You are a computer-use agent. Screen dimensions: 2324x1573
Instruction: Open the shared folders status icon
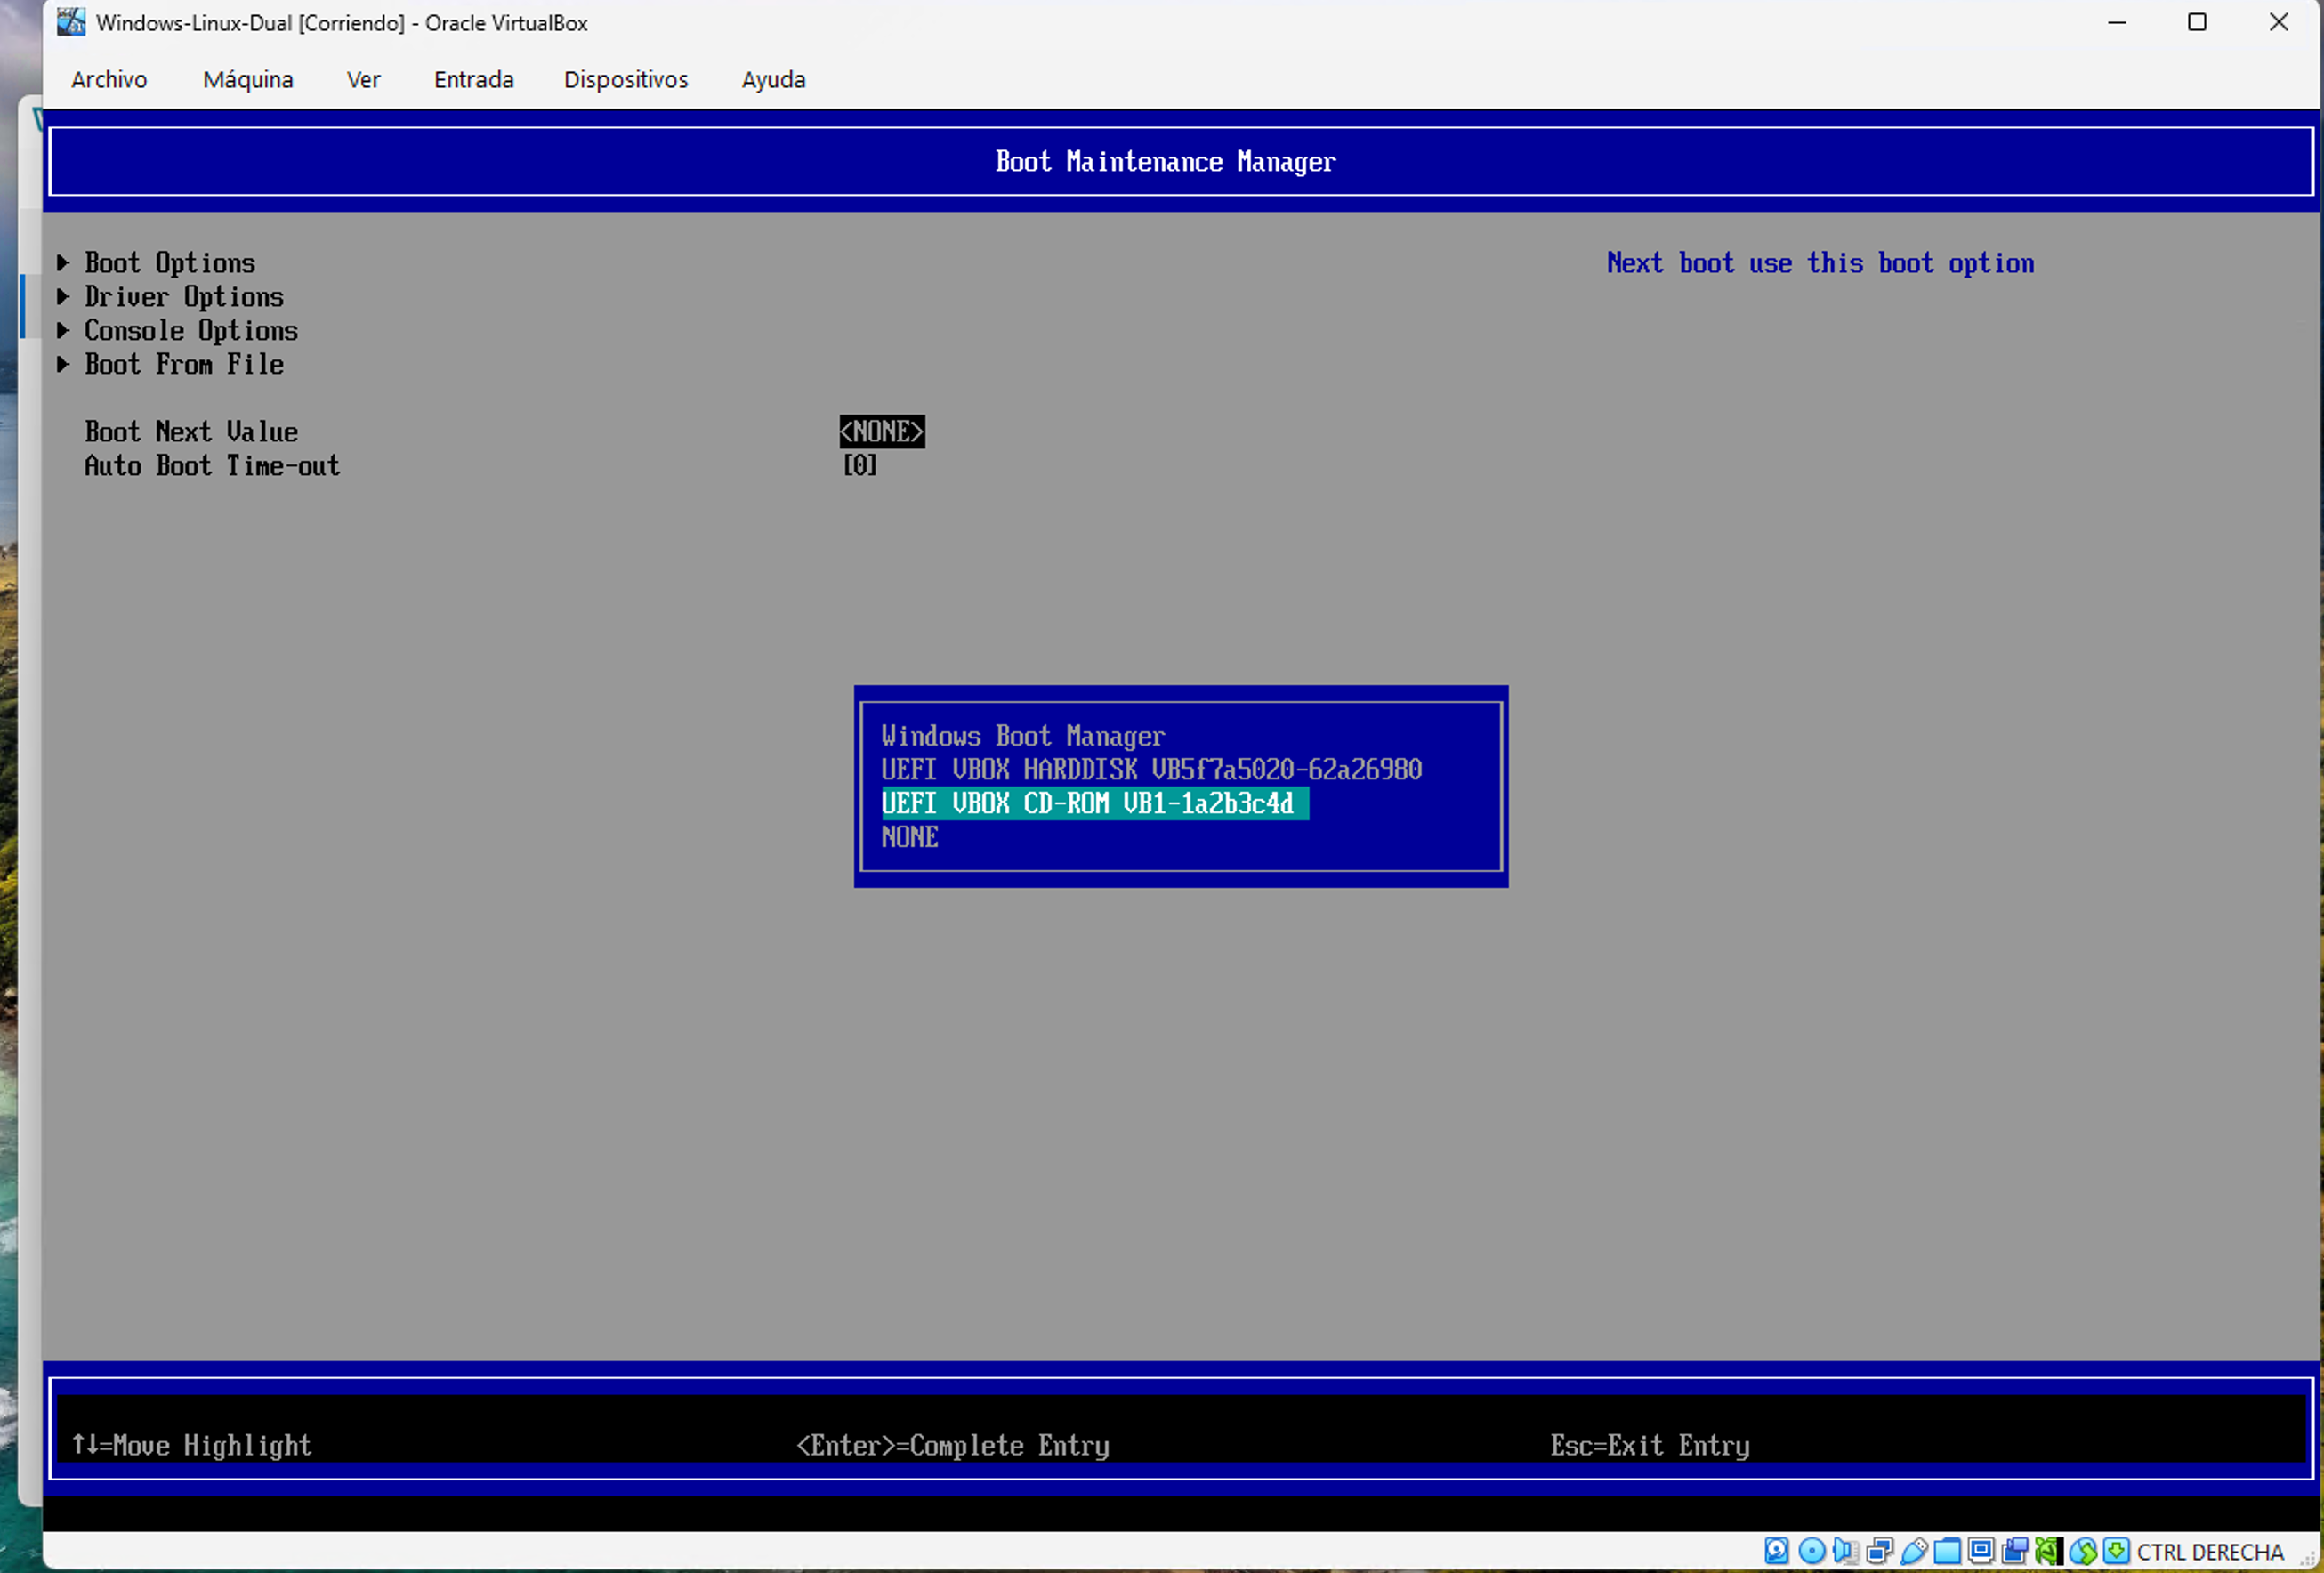(x=1948, y=1551)
